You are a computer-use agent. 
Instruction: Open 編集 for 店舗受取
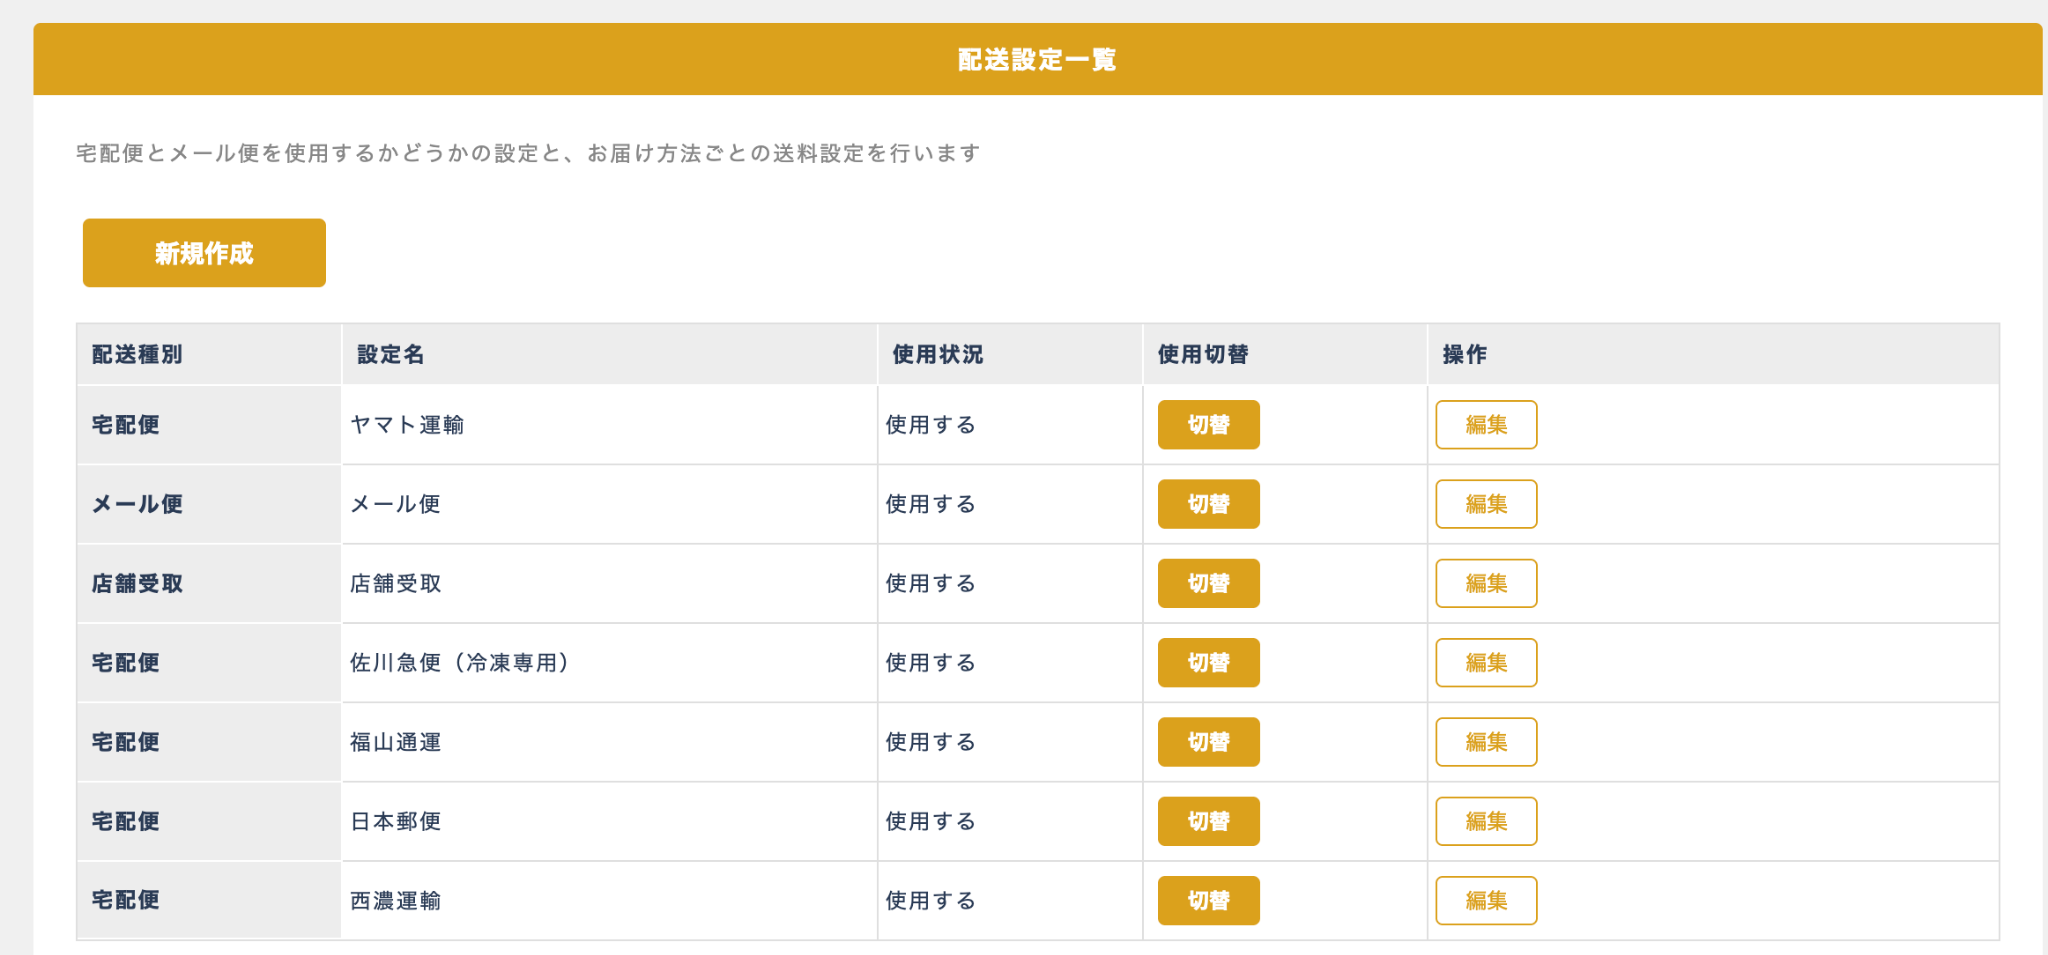[x=1485, y=583]
